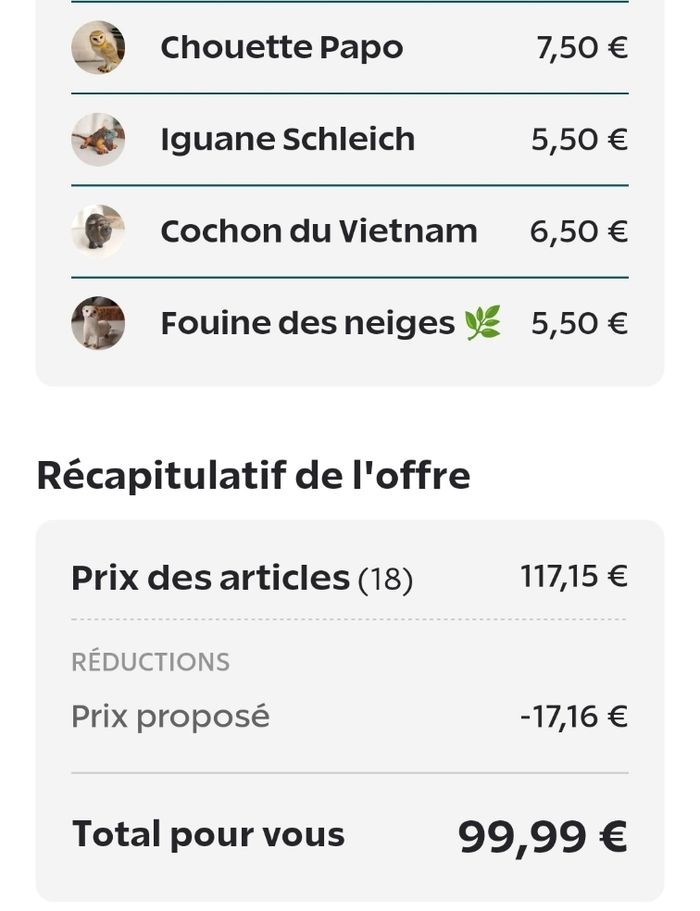Select the Prix proposé reduction row
The width and height of the screenshot is (700, 911).
(170, 716)
